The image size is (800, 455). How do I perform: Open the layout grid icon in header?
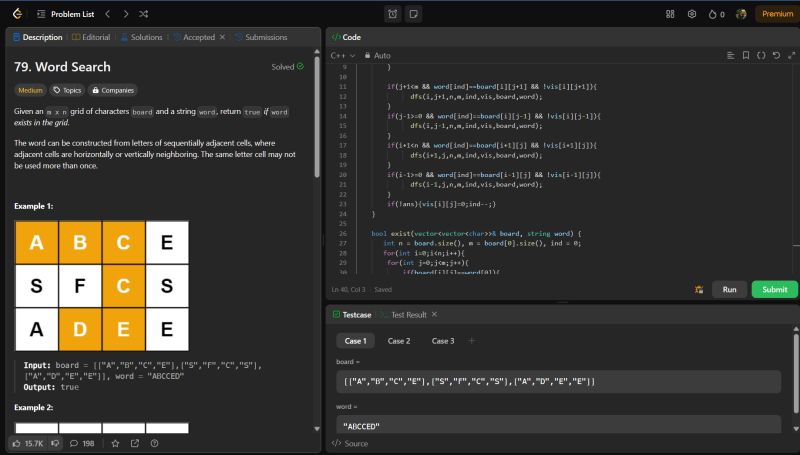pos(670,14)
